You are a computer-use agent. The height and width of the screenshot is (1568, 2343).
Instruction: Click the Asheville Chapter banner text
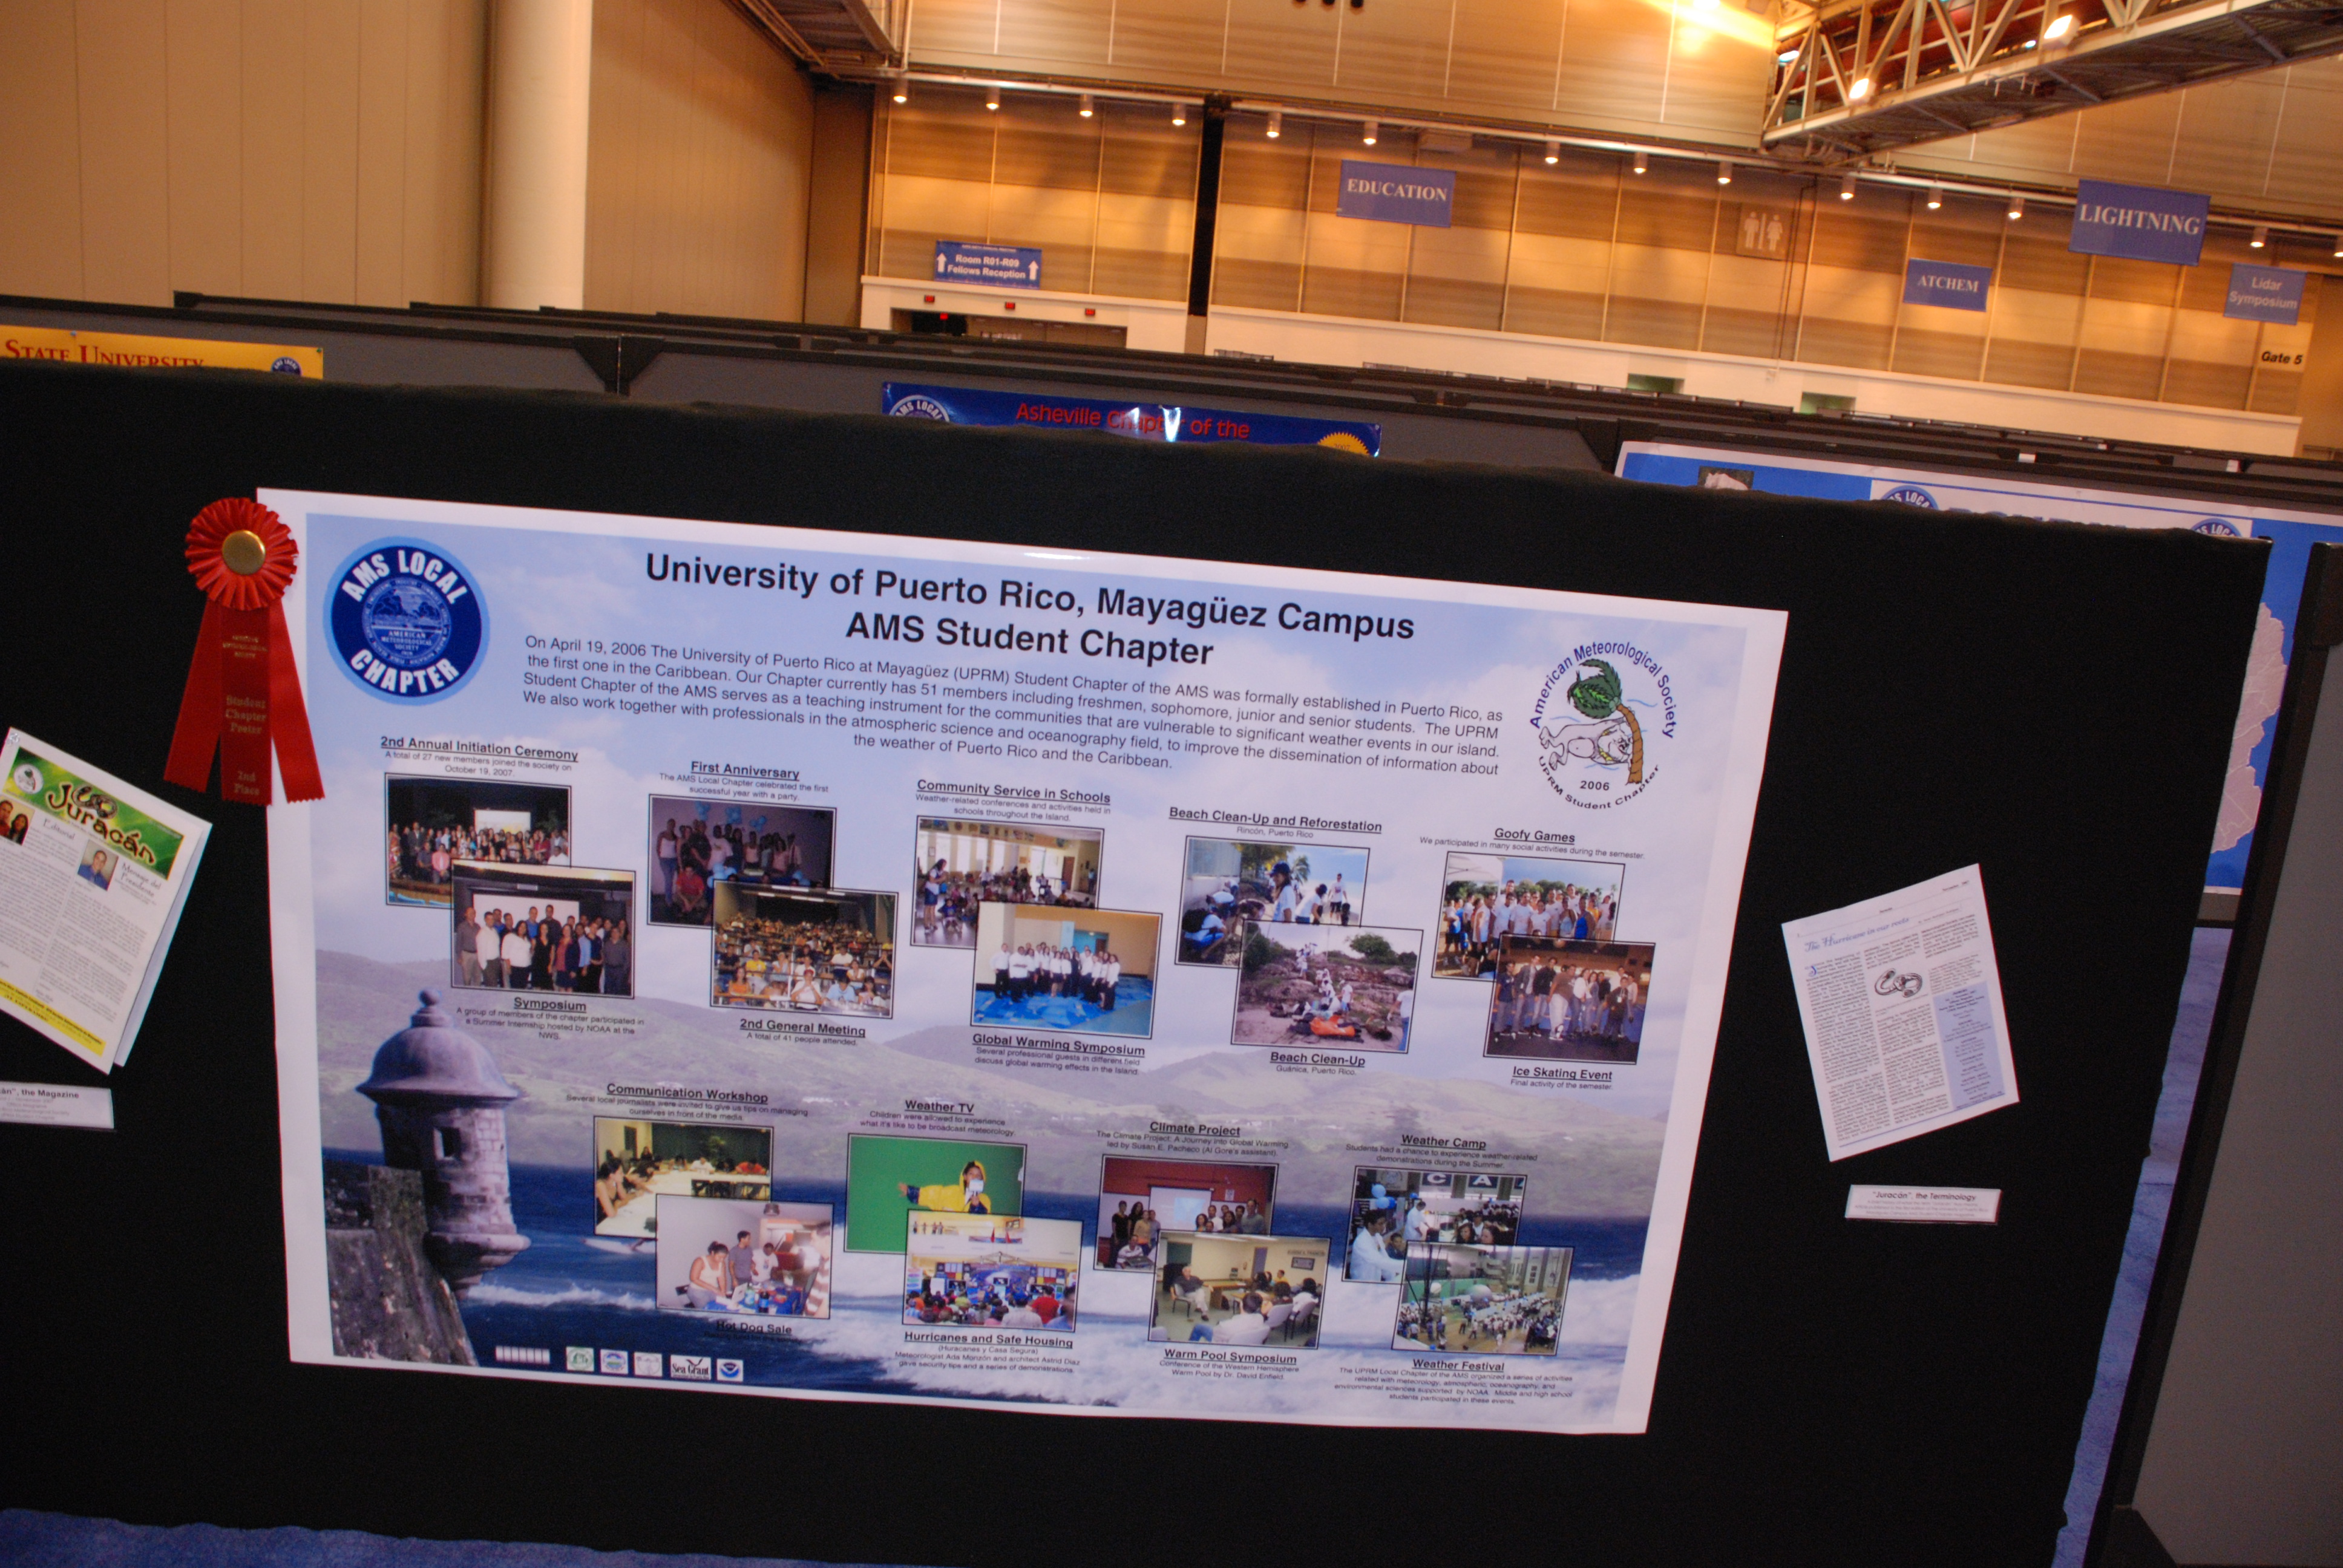1132,421
